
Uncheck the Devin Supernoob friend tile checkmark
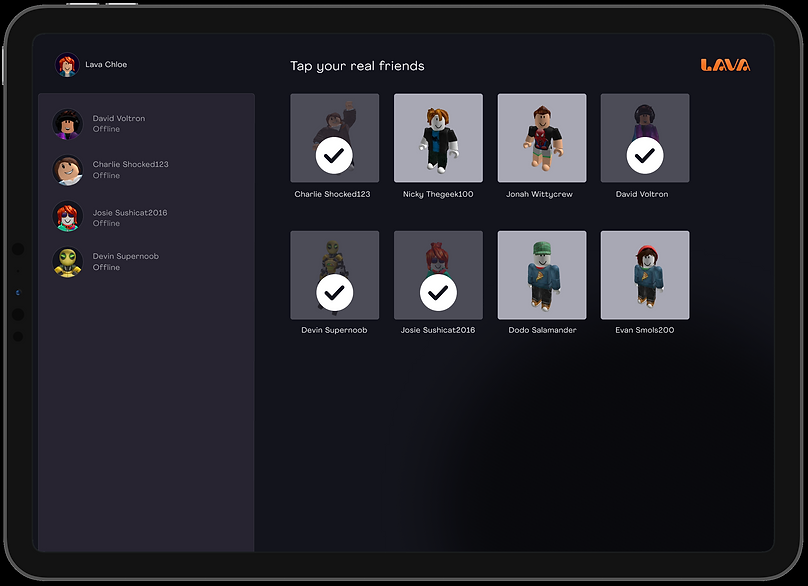tap(334, 292)
